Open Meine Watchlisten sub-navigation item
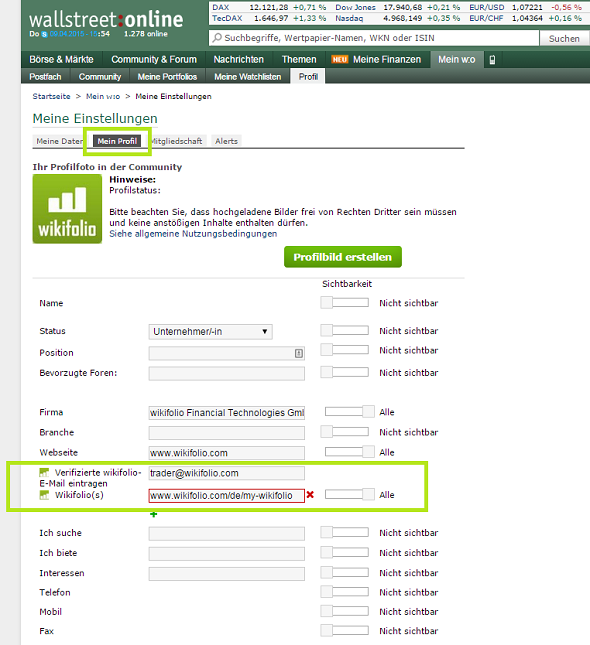 (248, 77)
